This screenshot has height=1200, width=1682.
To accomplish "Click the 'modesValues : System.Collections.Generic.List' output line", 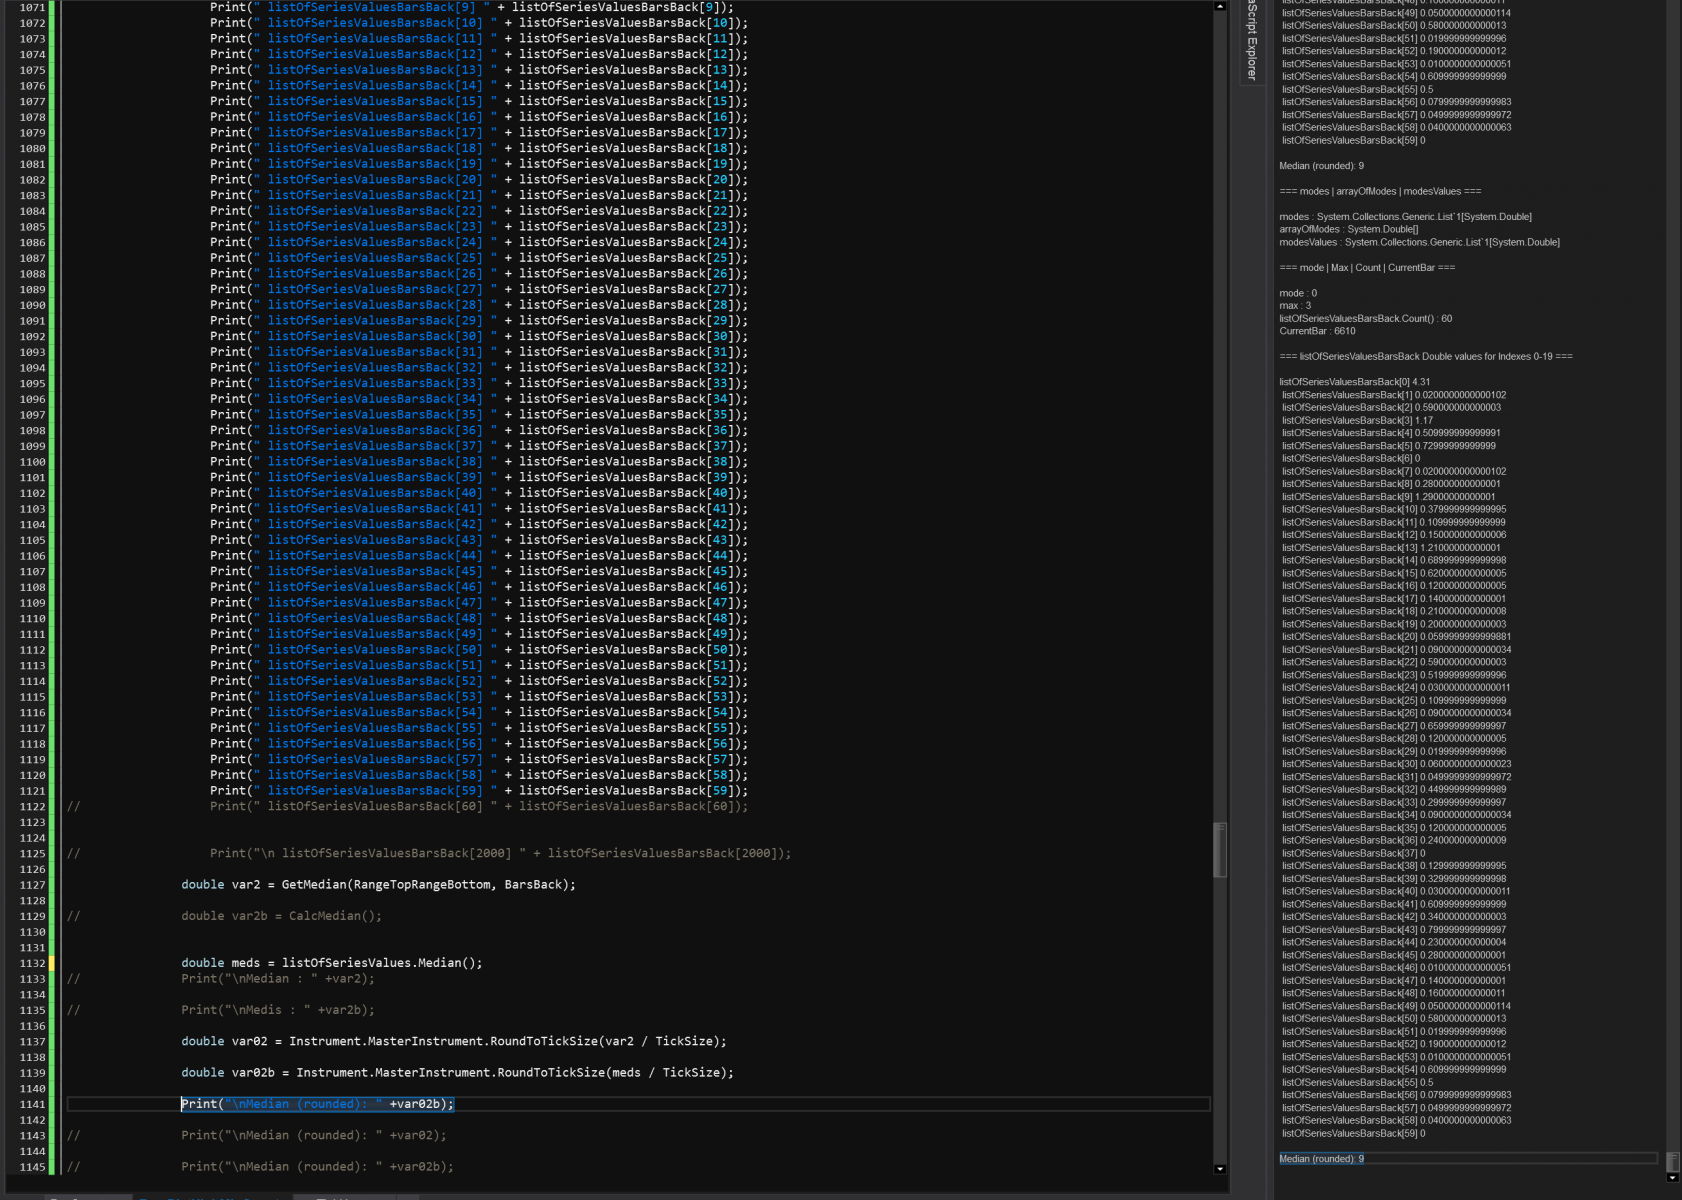I will click(1419, 242).
